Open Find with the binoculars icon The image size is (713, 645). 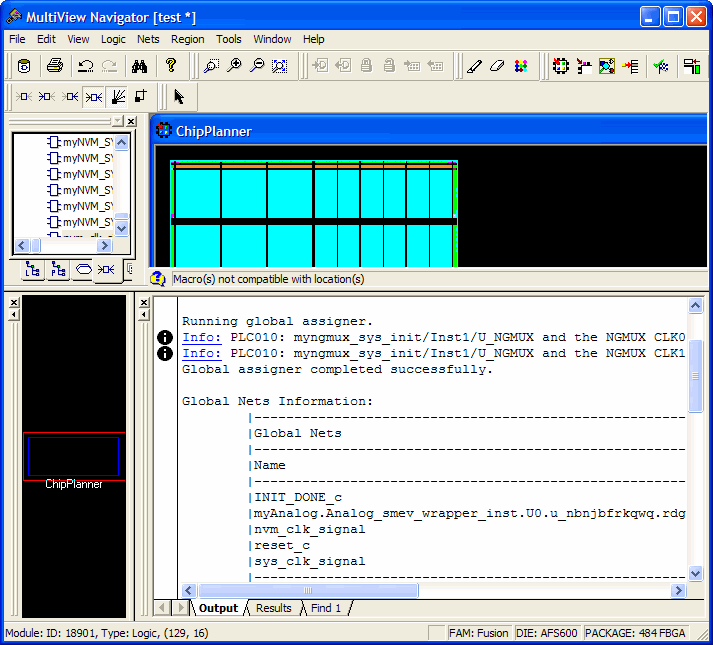[x=139, y=66]
